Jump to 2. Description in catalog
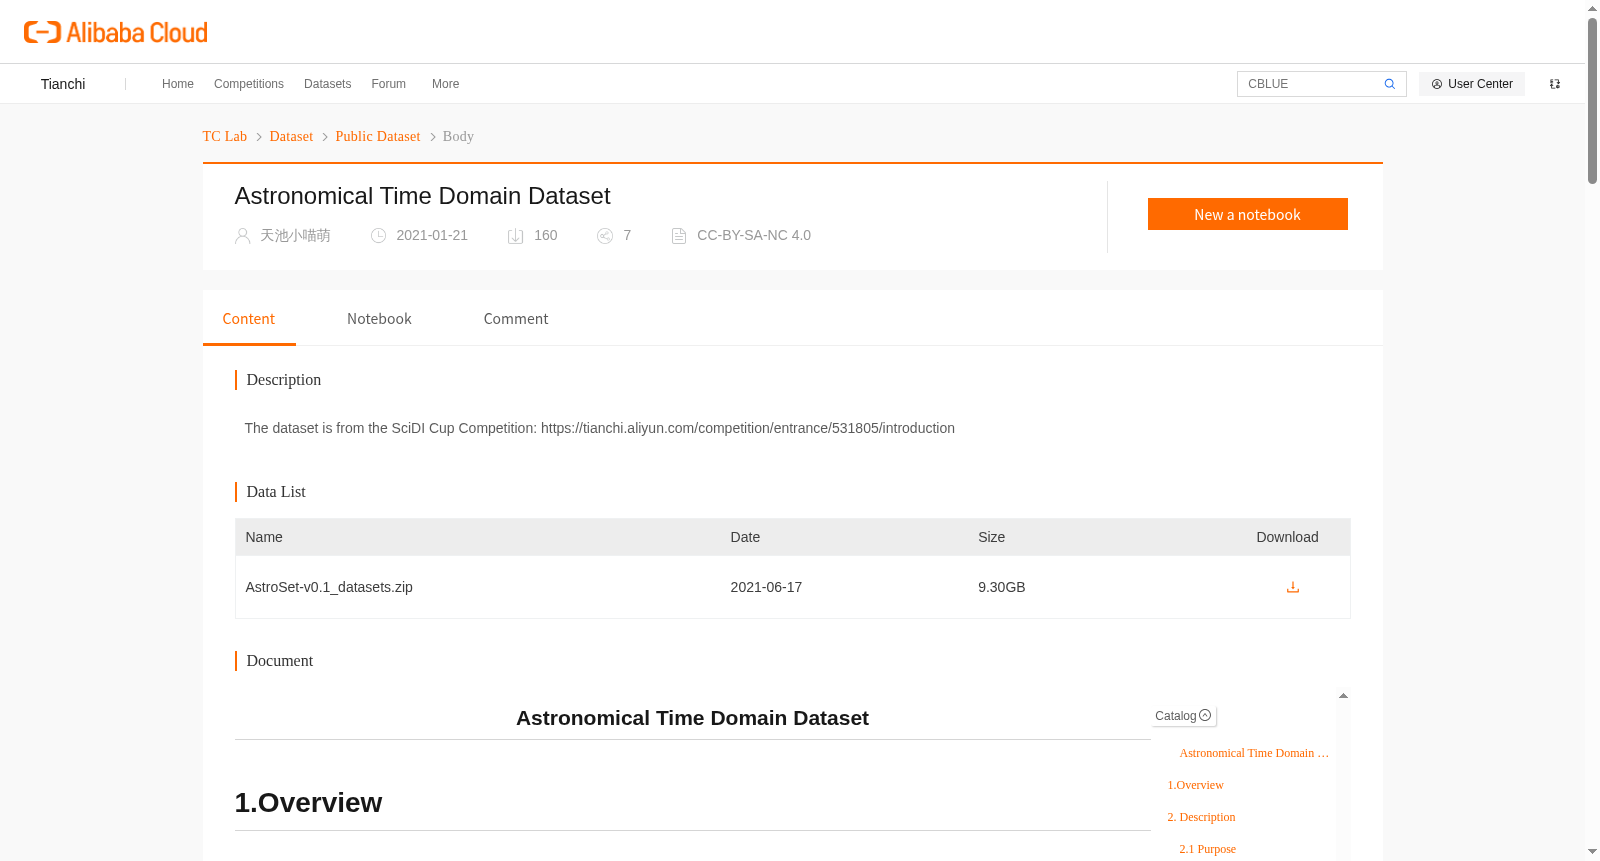The image size is (1600, 861). 1201,817
